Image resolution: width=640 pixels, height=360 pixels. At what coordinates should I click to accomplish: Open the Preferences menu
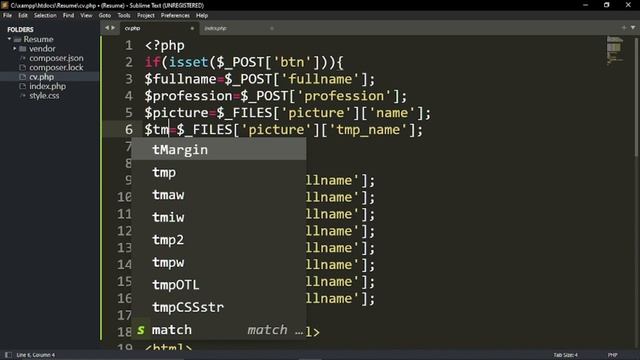tap(175, 16)
